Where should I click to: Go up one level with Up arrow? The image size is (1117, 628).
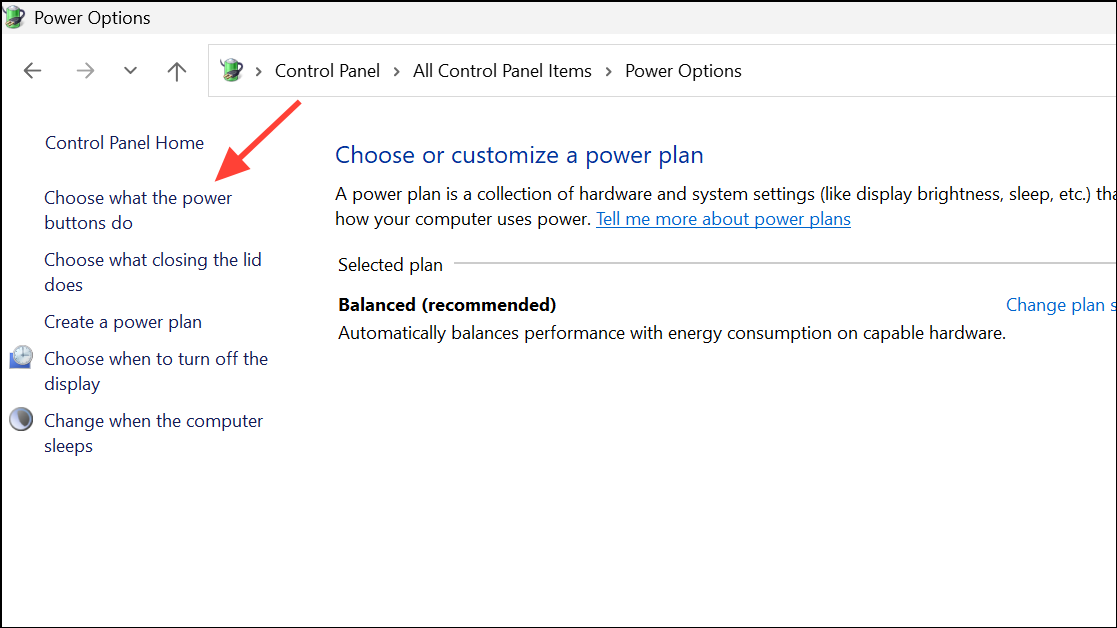coord(177,71)
